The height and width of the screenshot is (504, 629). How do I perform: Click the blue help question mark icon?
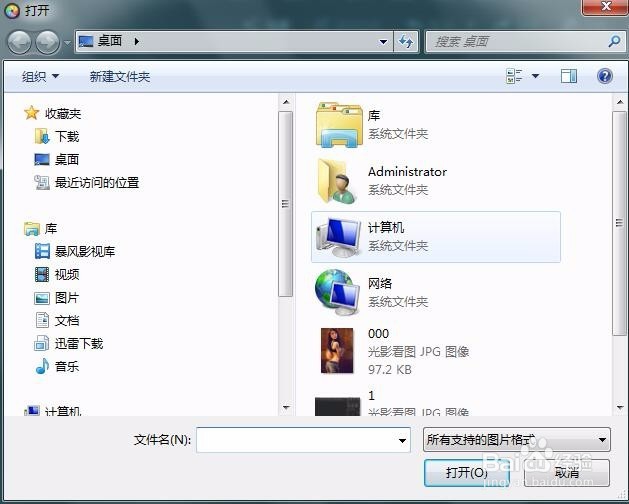coord(605,76)
